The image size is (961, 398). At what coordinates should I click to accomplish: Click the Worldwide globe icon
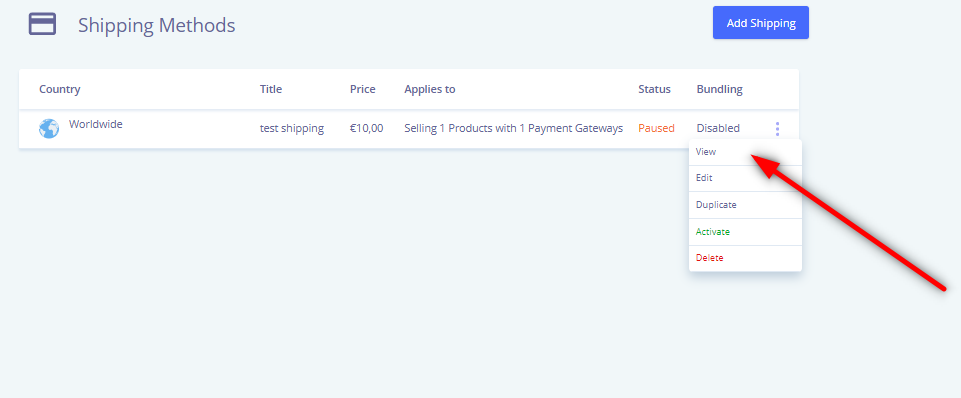point(49,129)
